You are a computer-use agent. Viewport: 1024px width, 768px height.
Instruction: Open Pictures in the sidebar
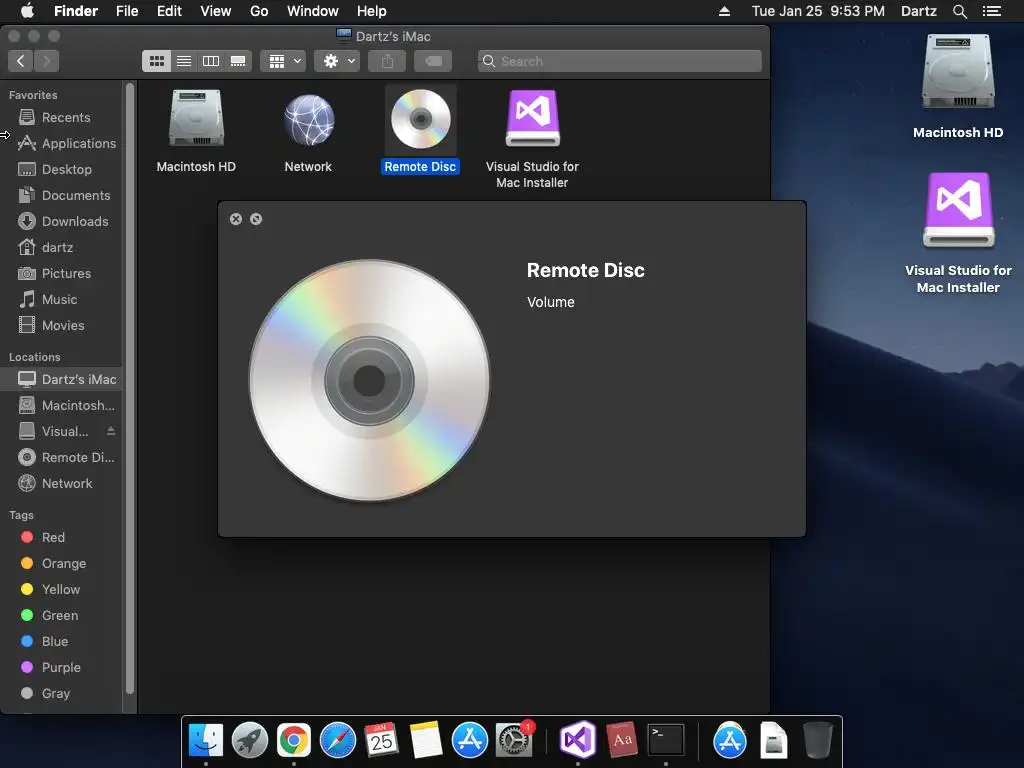(x=61, y=274)
